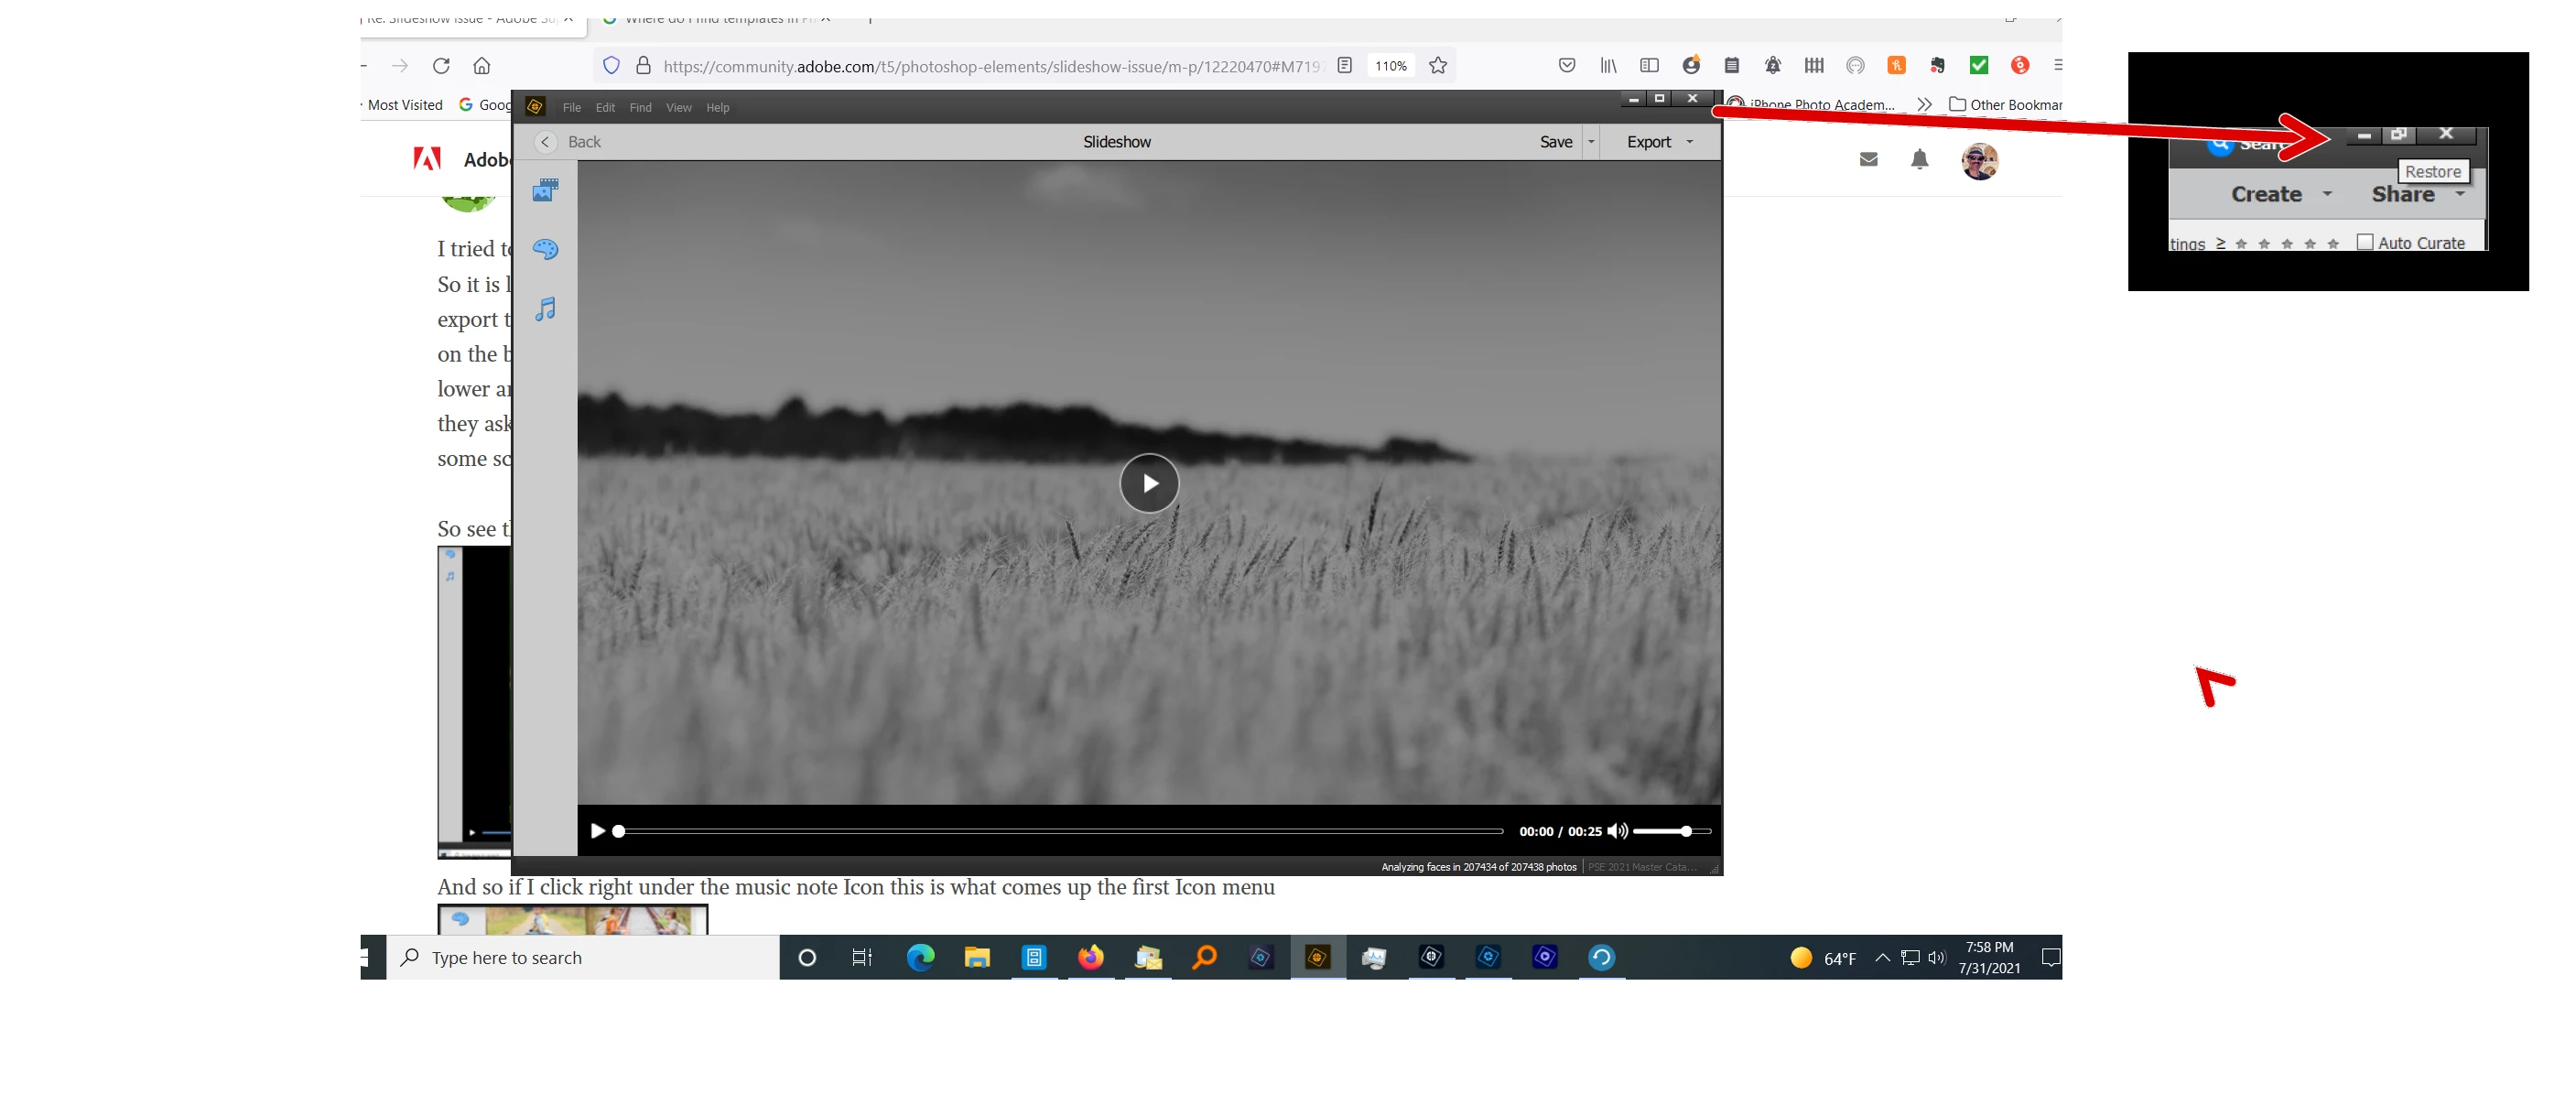Open the Firefox Library icon
The image size is (2576, 1116).
[1608, 66]
